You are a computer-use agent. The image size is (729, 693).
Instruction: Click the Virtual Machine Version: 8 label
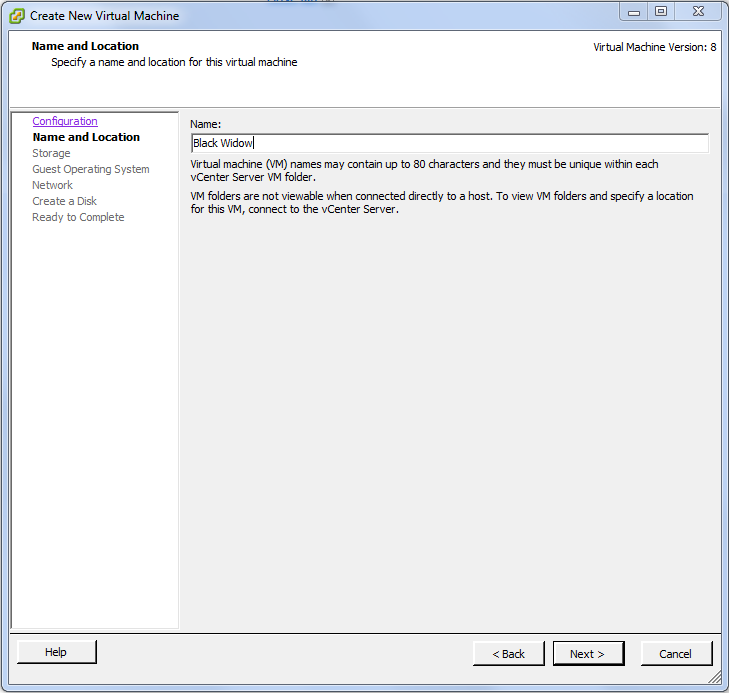654,47
